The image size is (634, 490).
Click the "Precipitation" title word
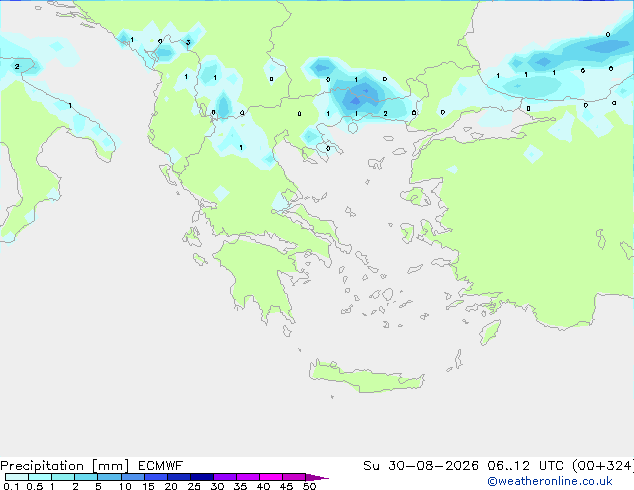(x=42, y=466)
